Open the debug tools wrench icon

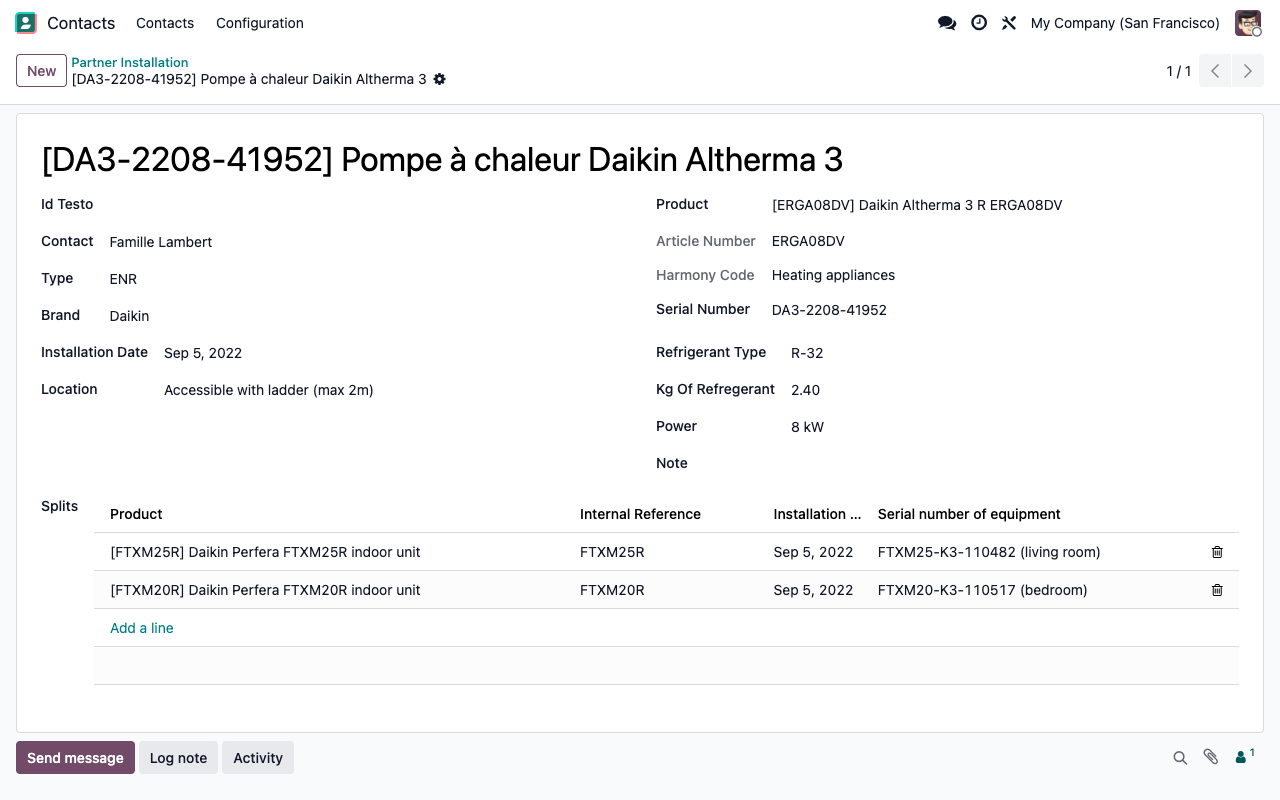tap(1009, 23)
